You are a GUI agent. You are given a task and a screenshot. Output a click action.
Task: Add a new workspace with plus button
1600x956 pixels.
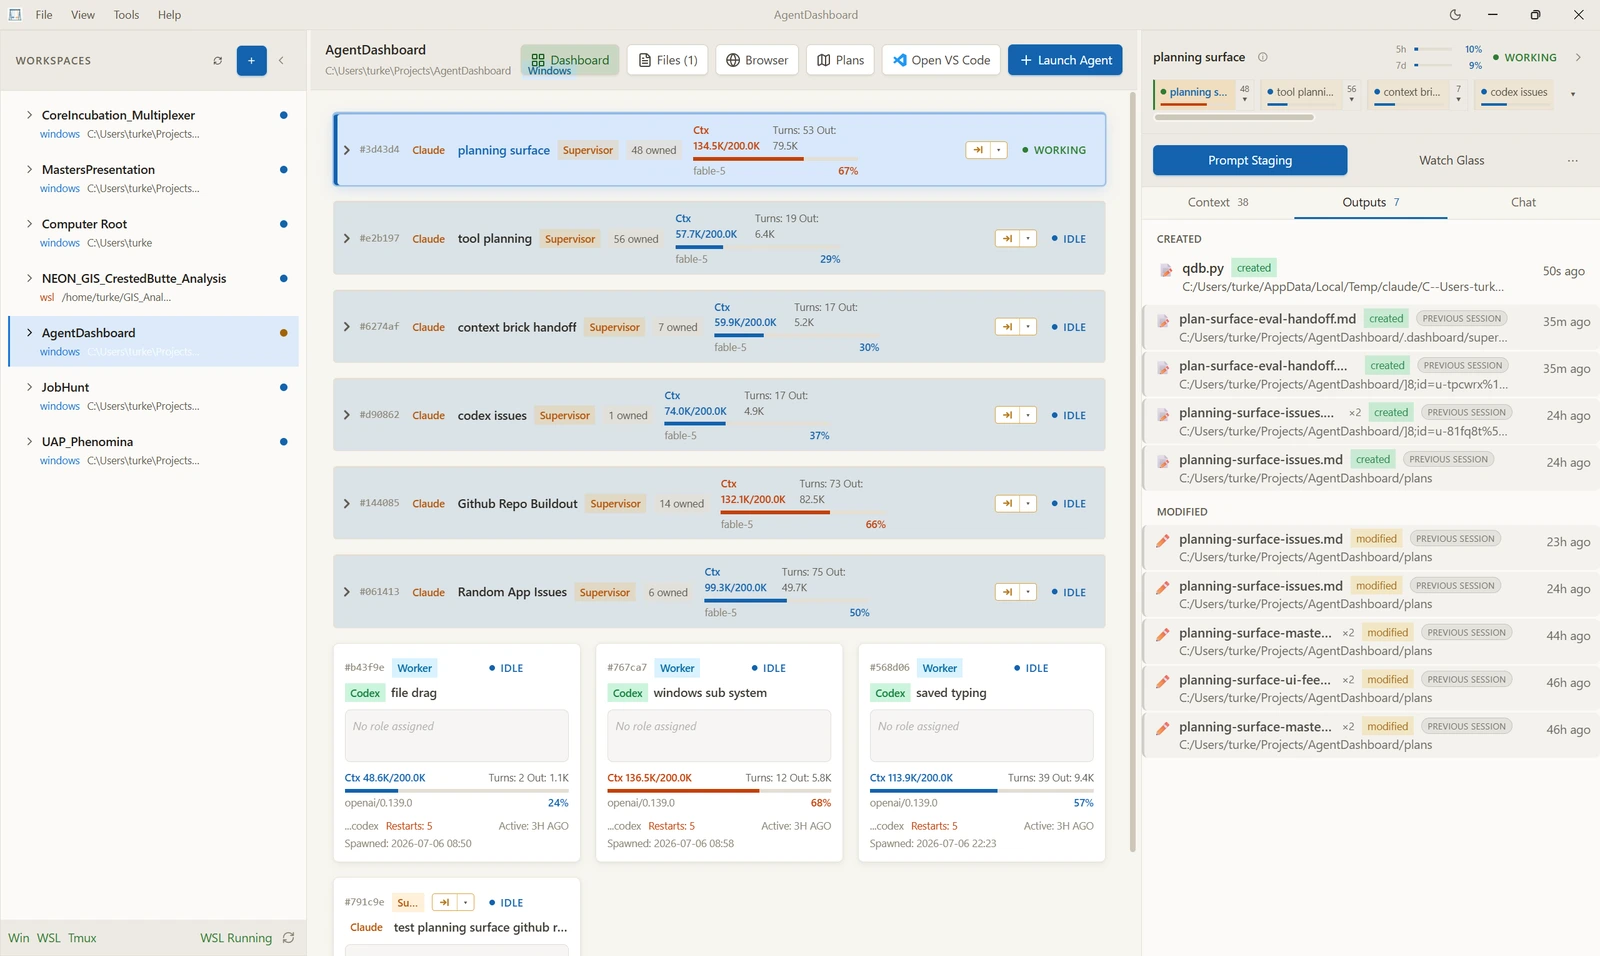coord(251,61)
